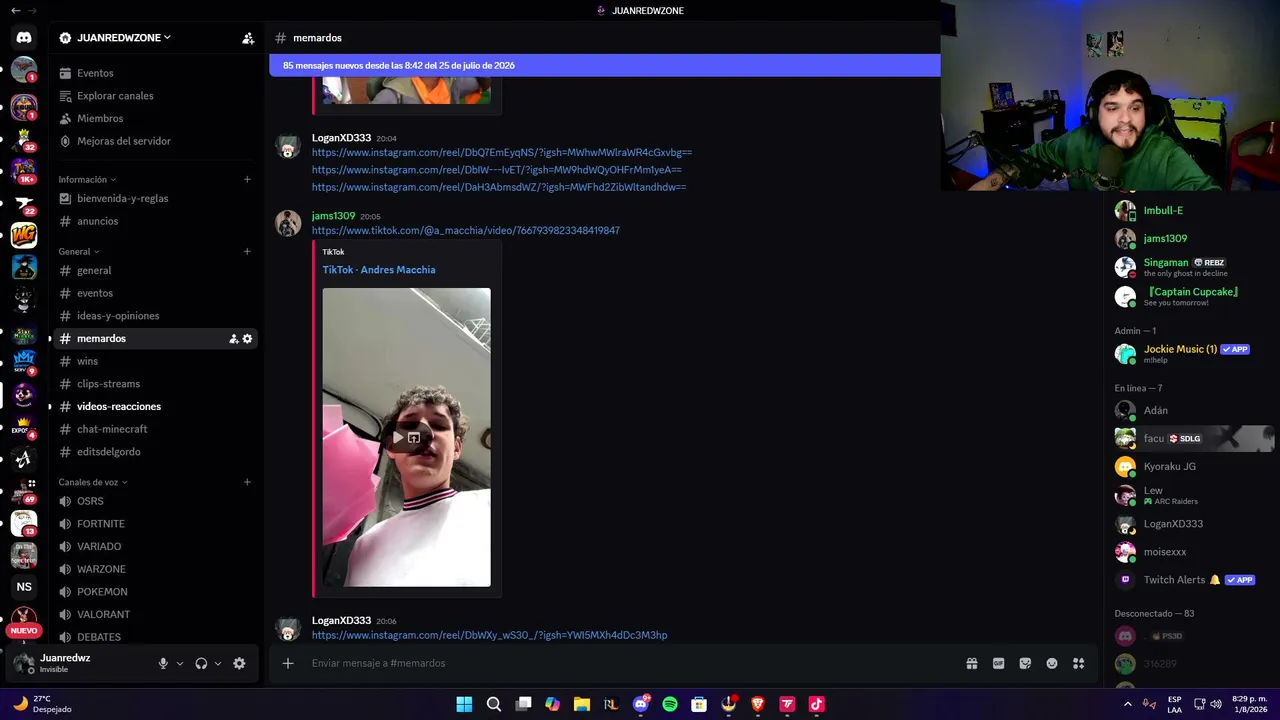Open Brave browser from taskbar
Image resolution: width=1280 pixels, height=720 pixels.
758,704
